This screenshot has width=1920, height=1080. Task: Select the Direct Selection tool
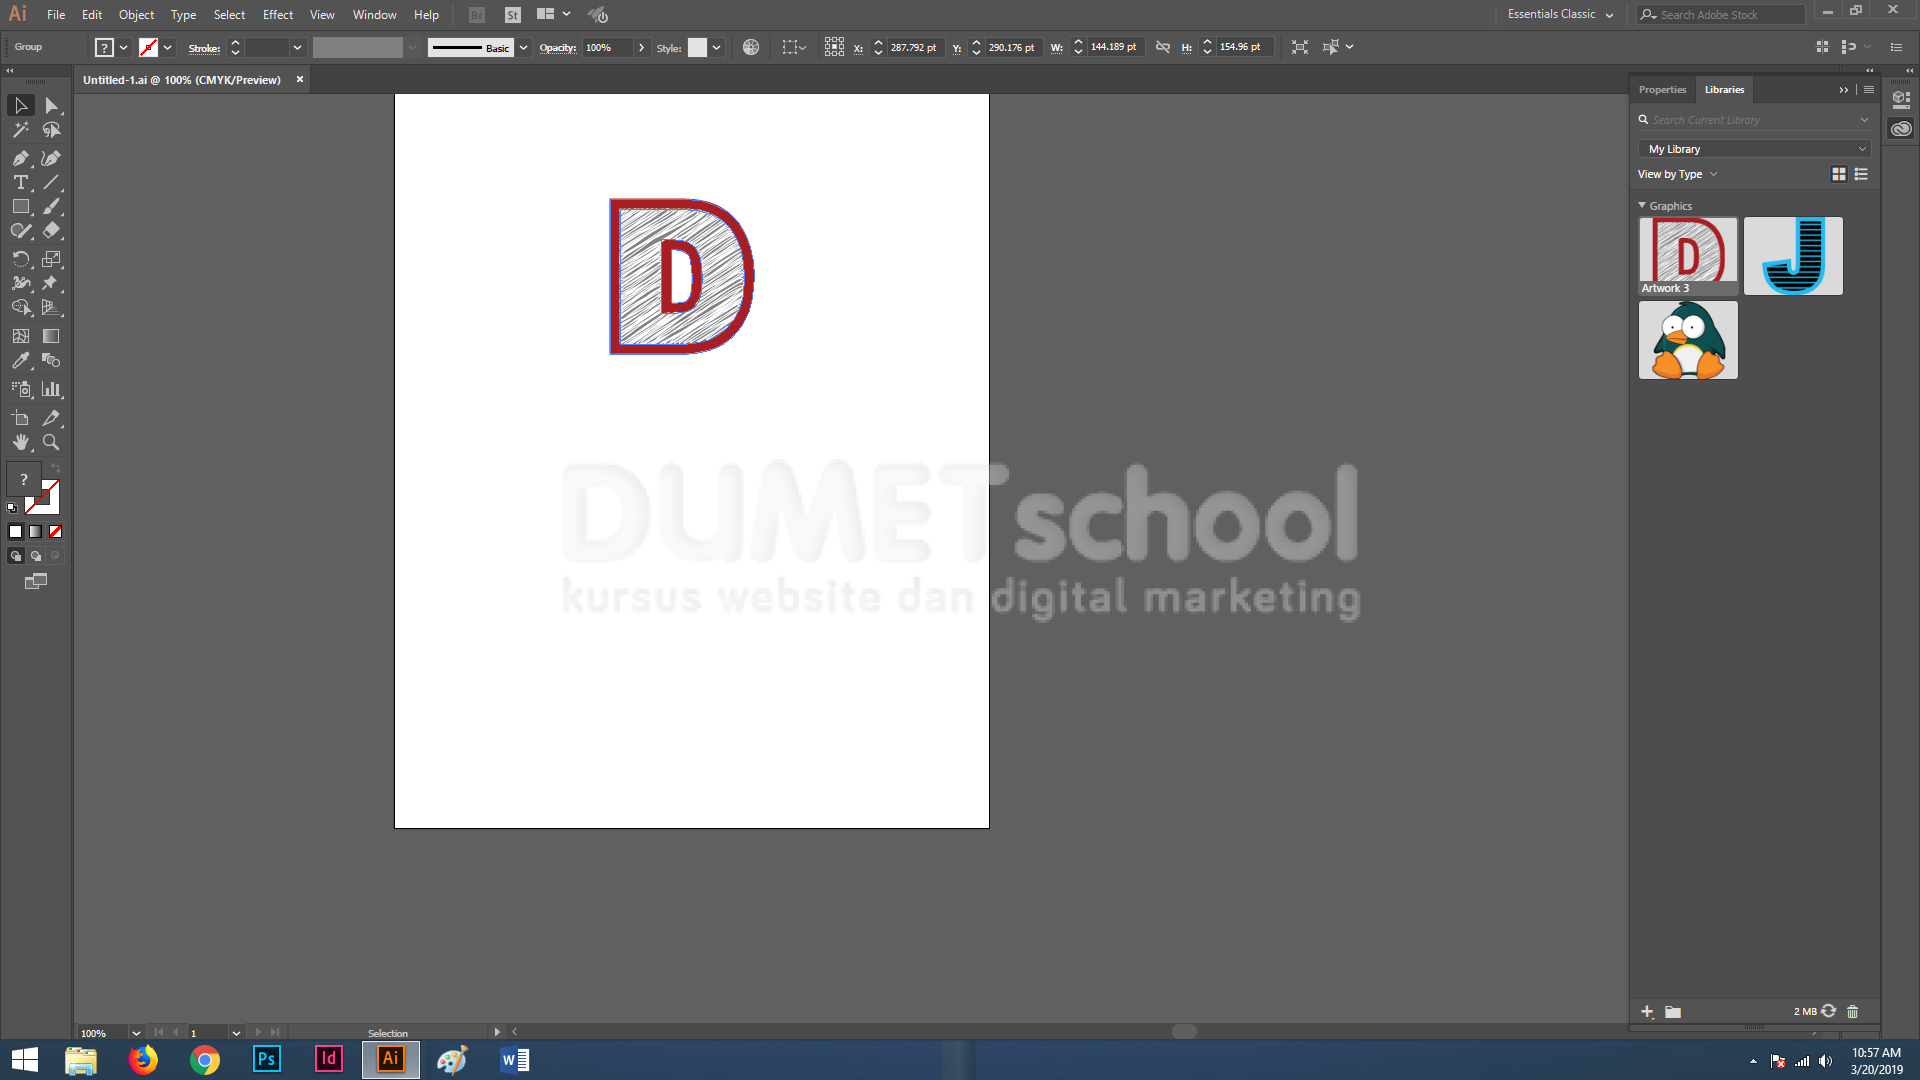click(51, 105)
